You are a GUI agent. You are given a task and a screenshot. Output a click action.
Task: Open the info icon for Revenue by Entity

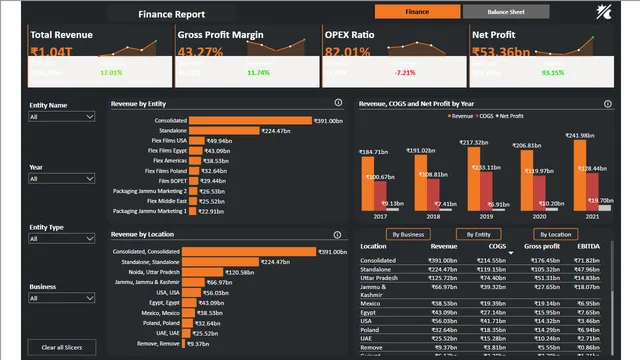338,102
